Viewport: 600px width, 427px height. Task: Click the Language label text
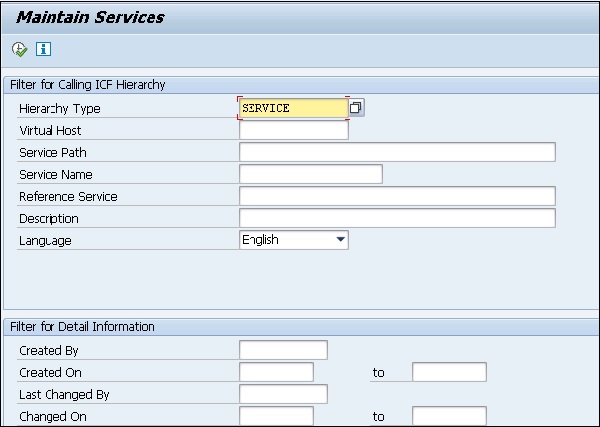tap(45, 241)
